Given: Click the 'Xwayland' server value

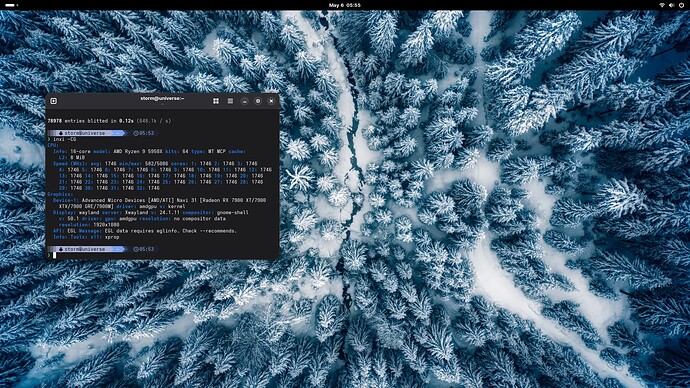Looking at the screenshot, I should [x=136, y=212].
